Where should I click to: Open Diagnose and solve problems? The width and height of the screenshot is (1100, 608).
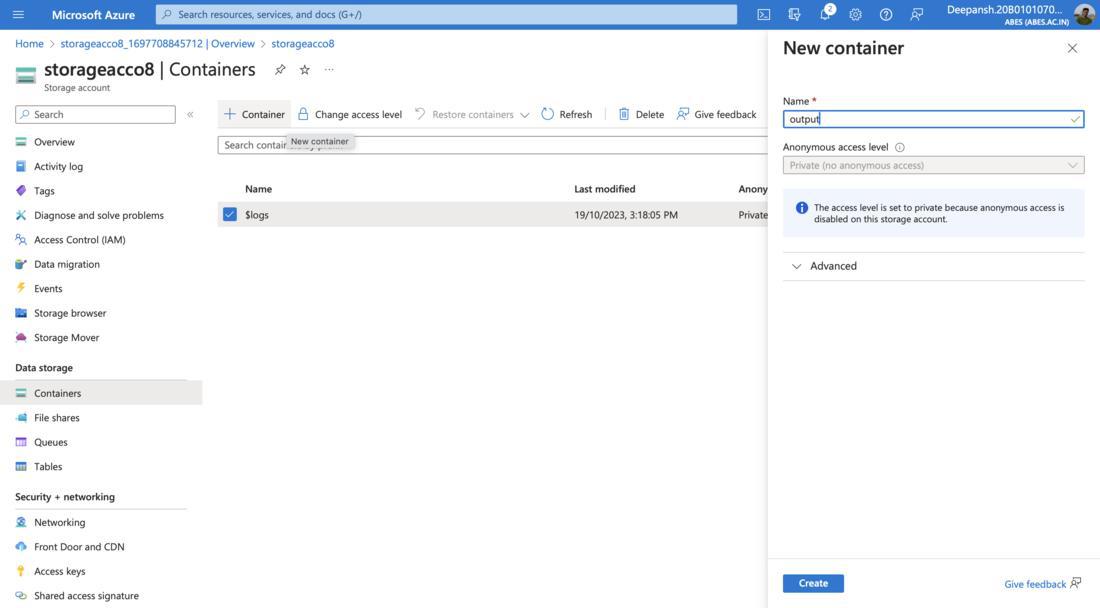point(99,215)
